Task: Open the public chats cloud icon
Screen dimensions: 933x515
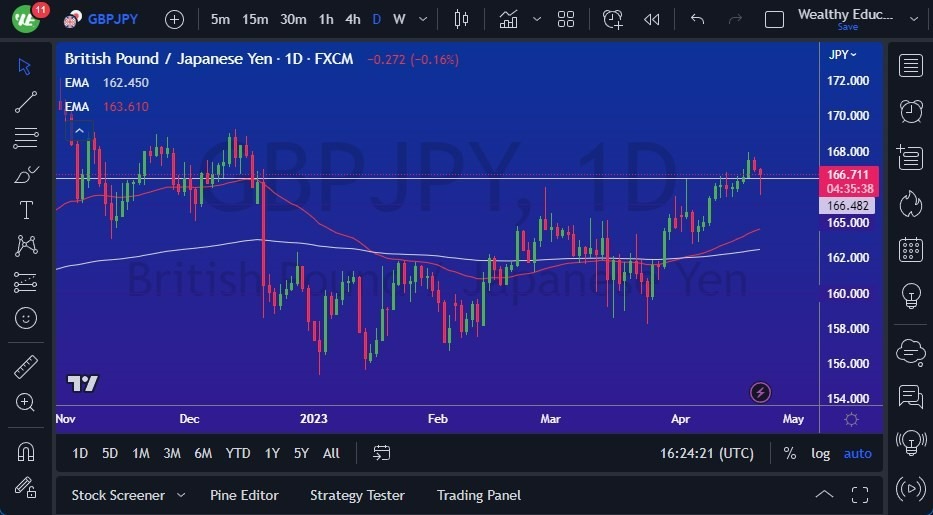Action: [x=911, y=351]
